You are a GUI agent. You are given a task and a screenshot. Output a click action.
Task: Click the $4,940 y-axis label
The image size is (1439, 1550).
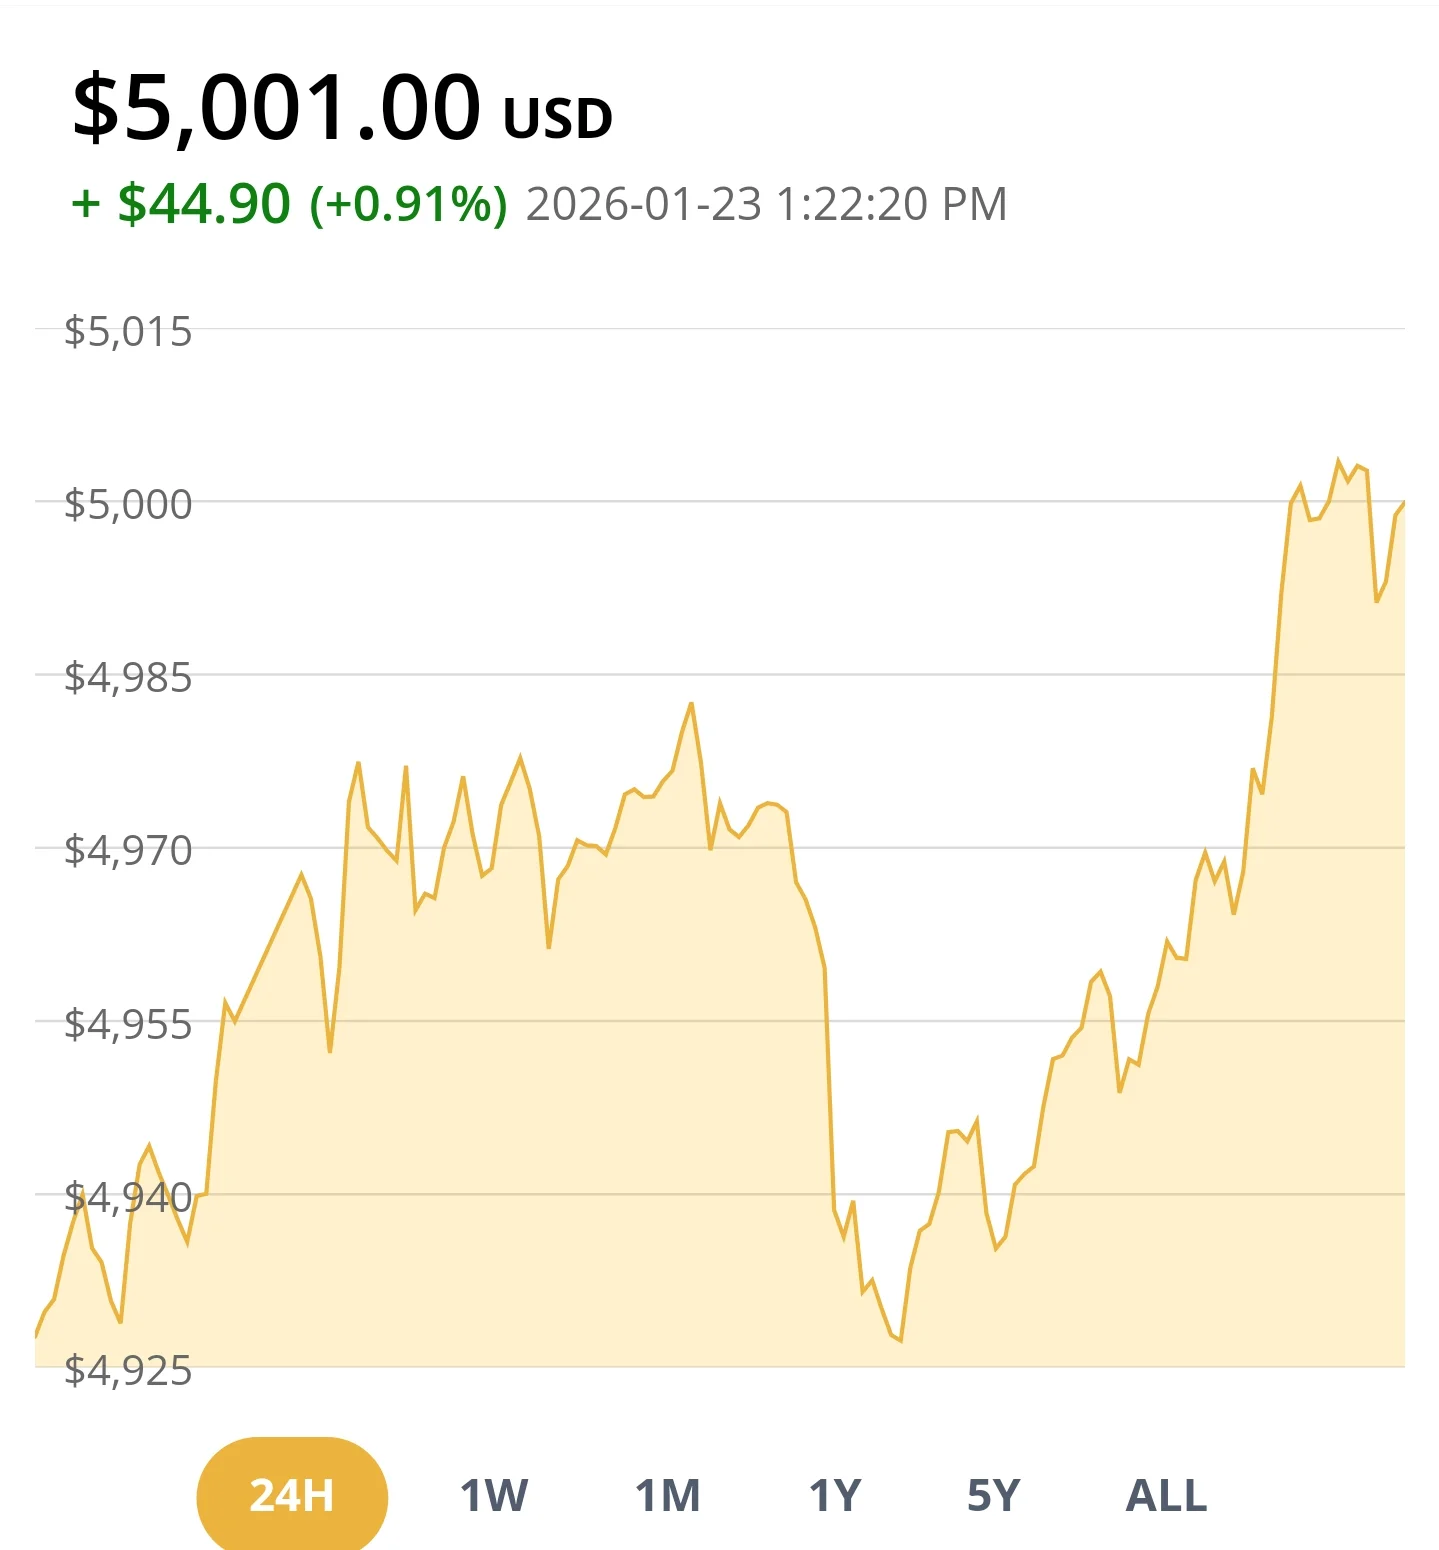coord(128,1197)
